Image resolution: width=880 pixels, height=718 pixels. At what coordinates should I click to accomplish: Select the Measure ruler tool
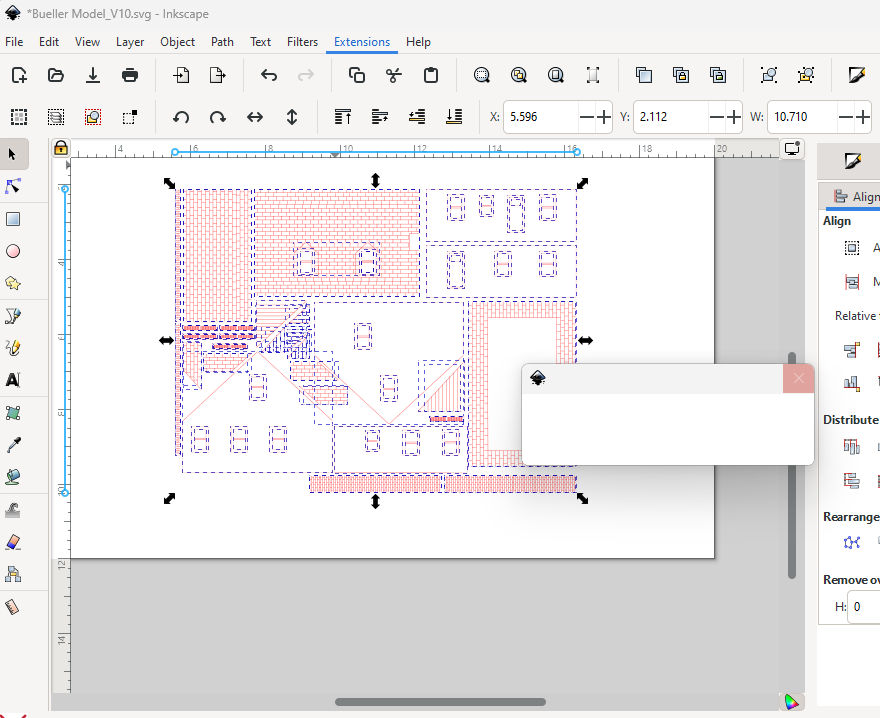point(13,607)
